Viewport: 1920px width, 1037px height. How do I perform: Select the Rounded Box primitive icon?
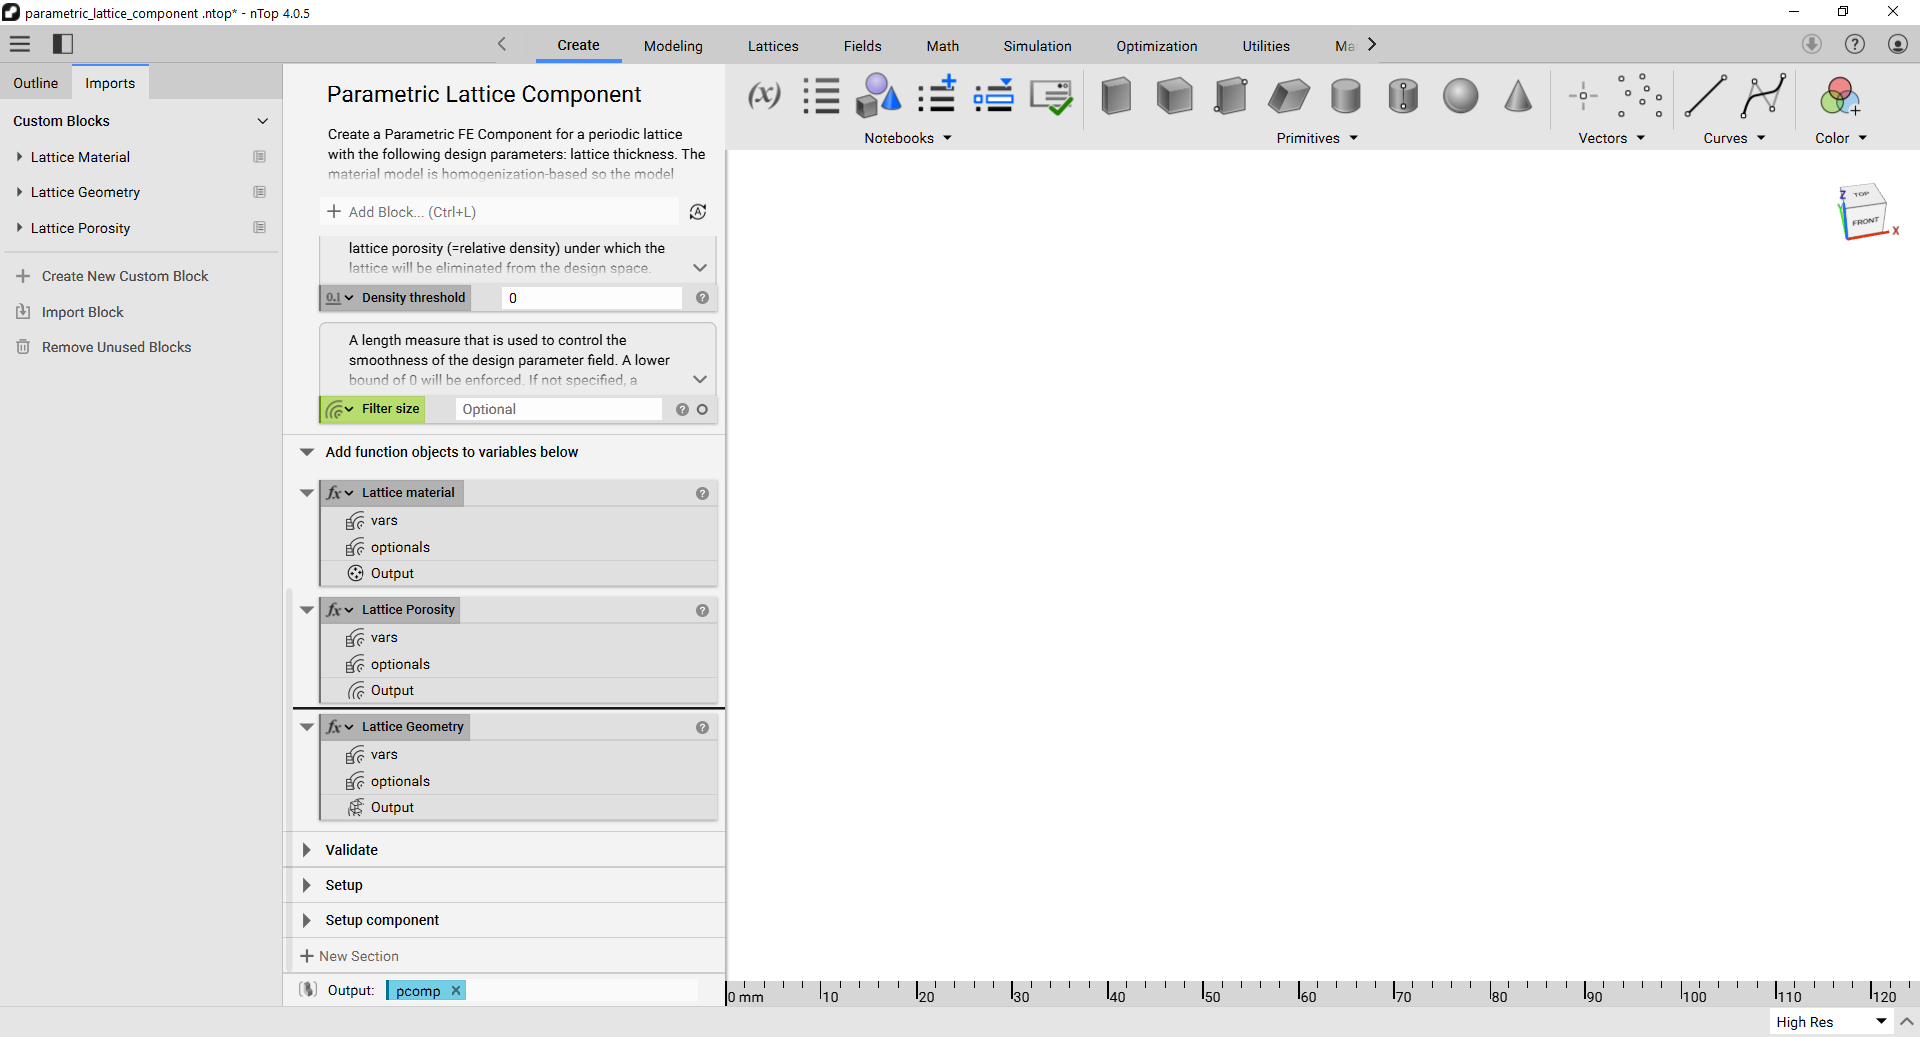point(1231,96)
